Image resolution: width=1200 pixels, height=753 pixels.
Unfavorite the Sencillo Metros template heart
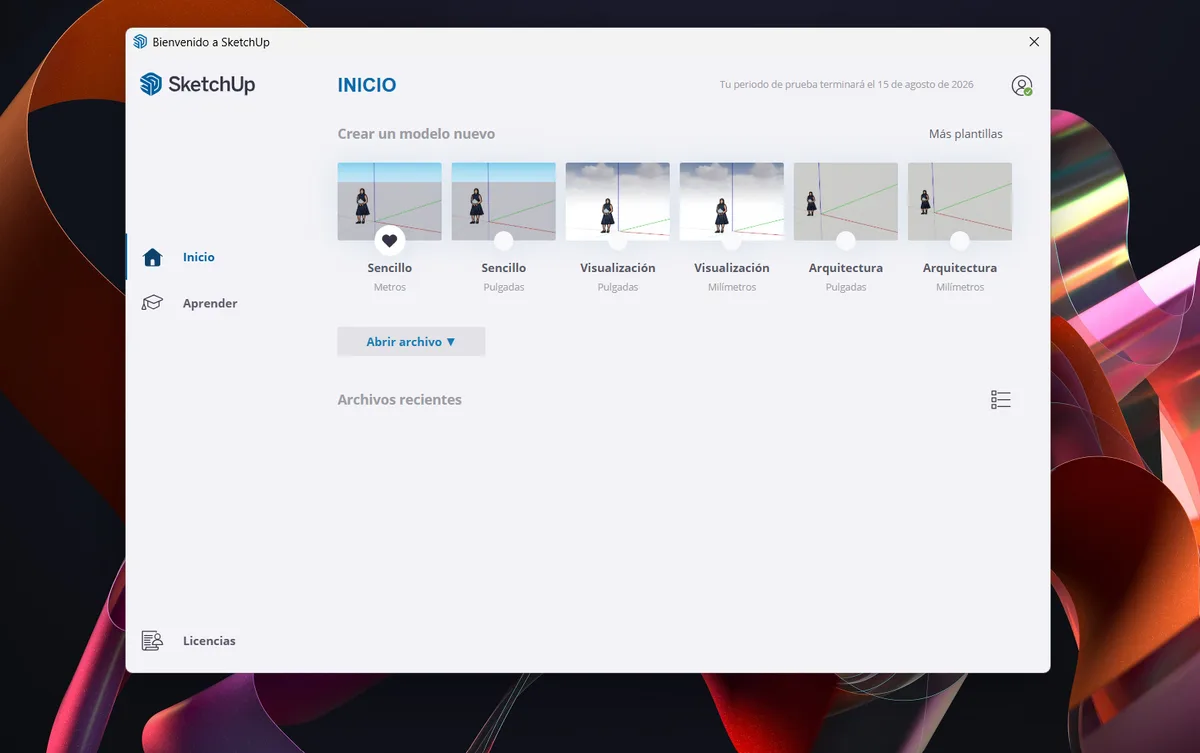(x=390, y=240)
